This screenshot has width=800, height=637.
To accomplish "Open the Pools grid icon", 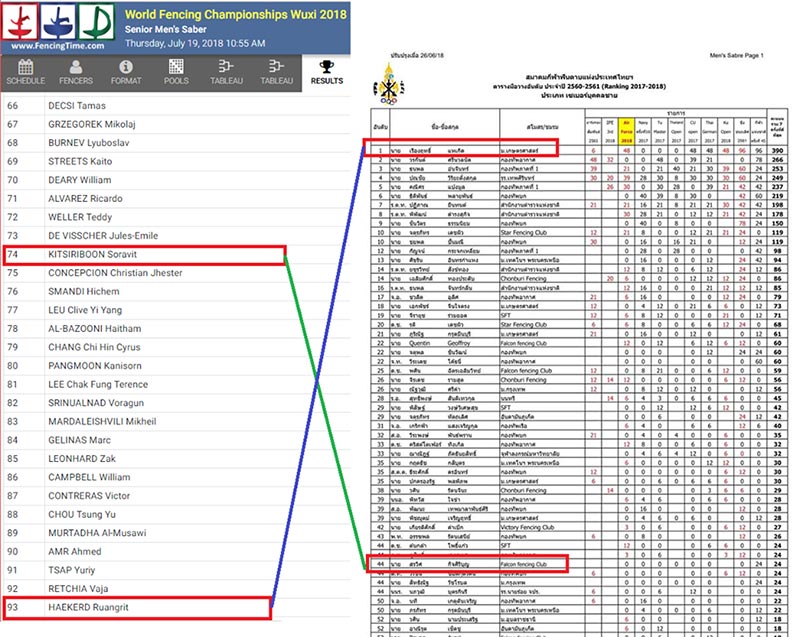I will tap(176, 67).
